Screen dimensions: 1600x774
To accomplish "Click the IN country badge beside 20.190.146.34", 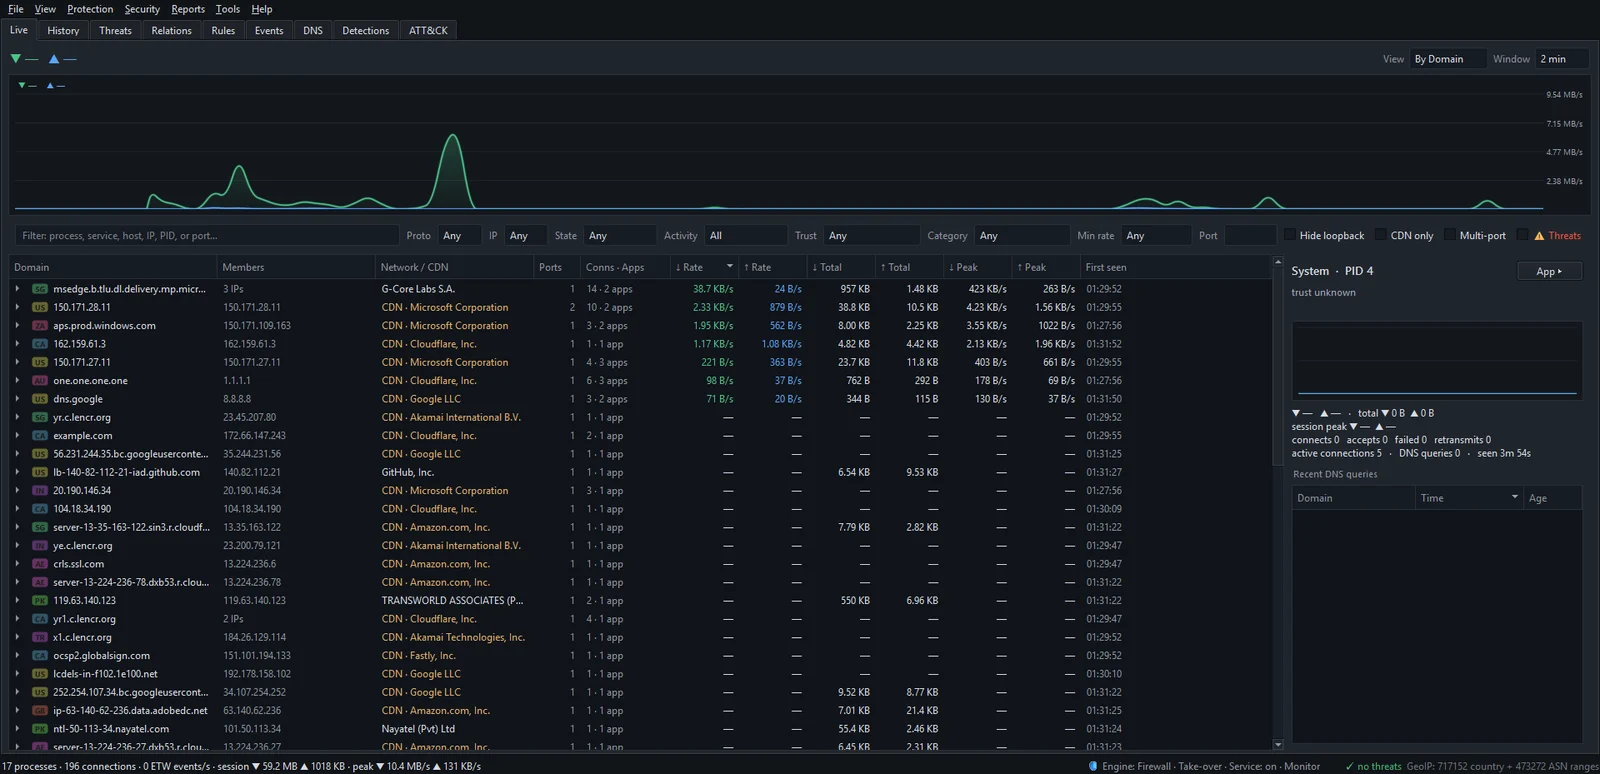I will (40, 491).
